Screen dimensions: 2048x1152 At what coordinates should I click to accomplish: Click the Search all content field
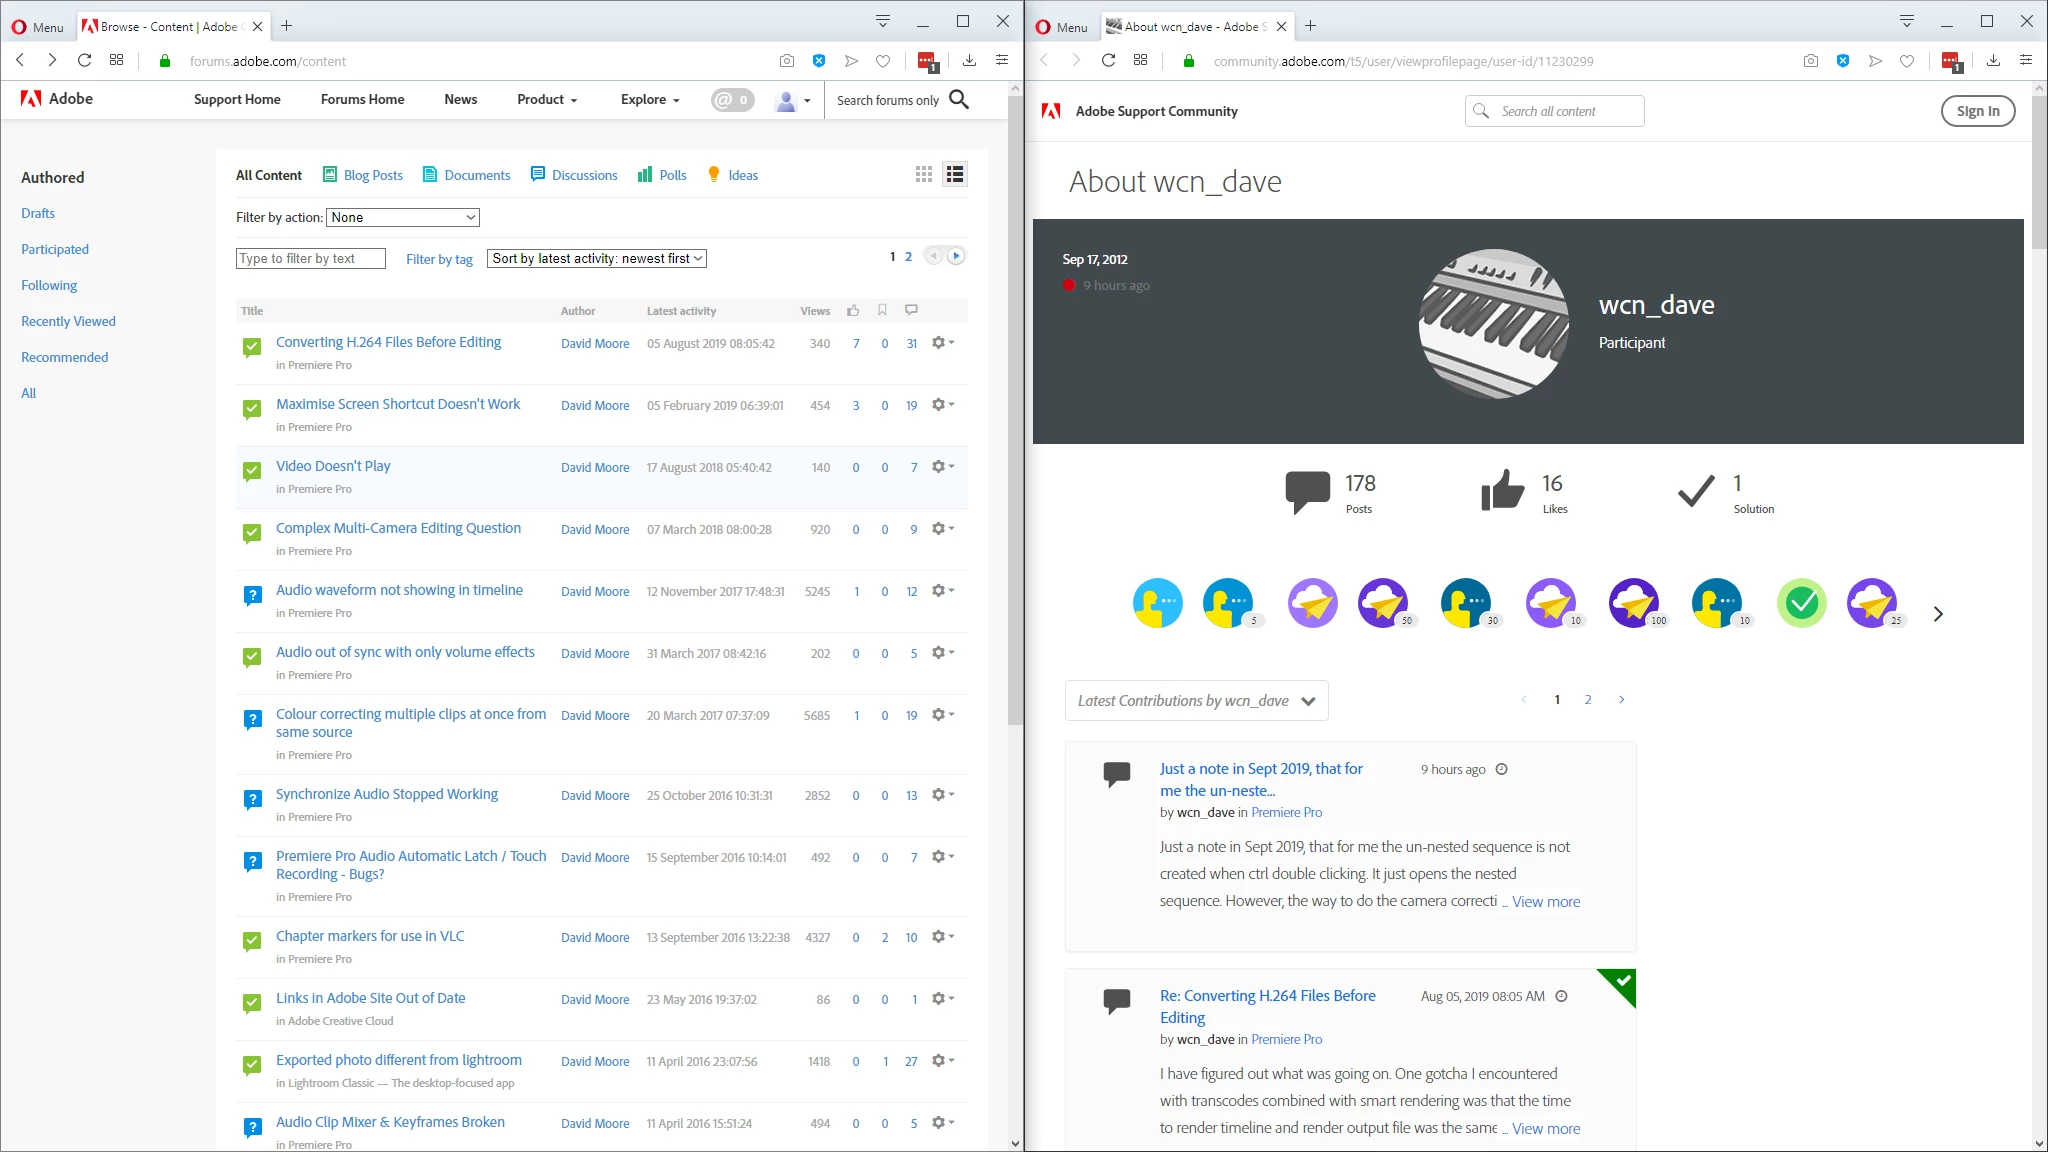(x=1565, y=111)
